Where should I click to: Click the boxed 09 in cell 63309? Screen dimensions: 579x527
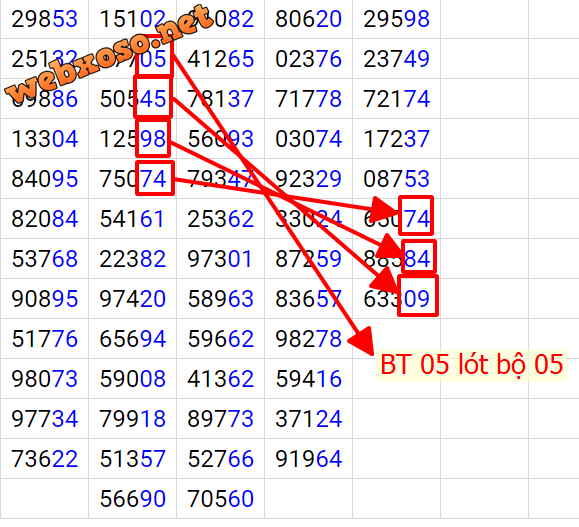point(418,296)
